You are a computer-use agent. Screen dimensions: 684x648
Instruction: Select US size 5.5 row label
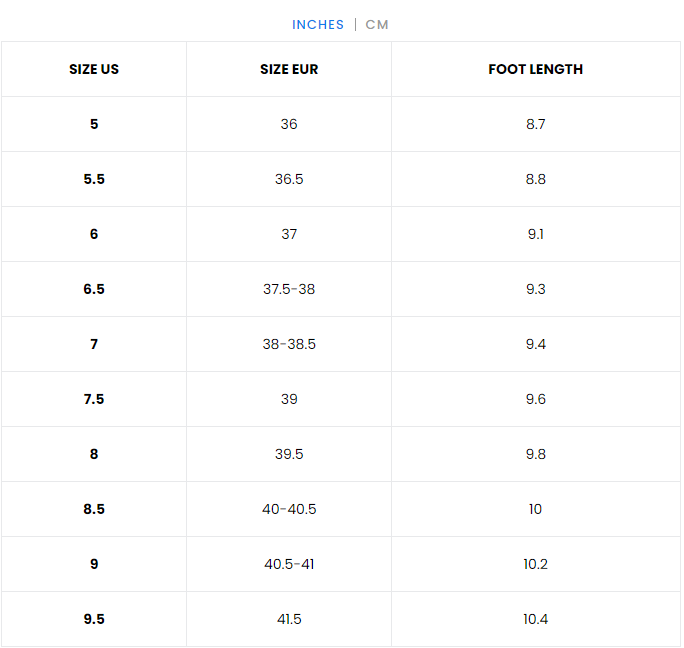pos(94,179)
